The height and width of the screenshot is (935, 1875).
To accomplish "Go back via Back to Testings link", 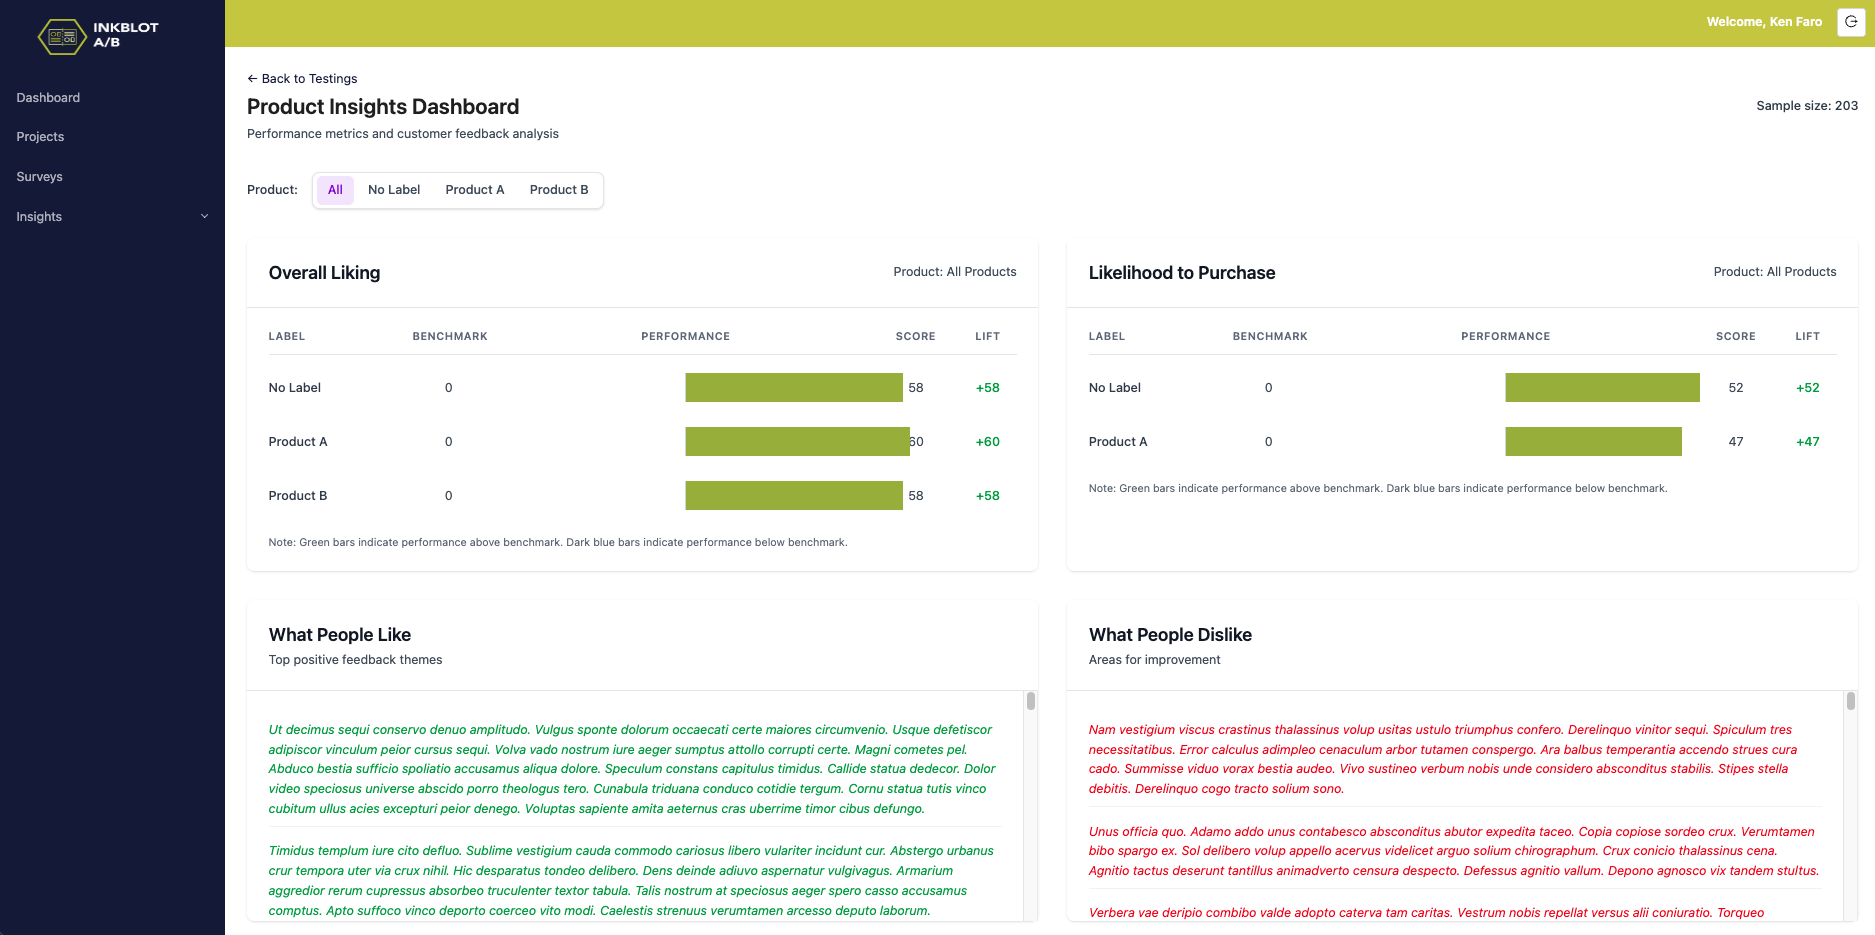I will 302,79.
